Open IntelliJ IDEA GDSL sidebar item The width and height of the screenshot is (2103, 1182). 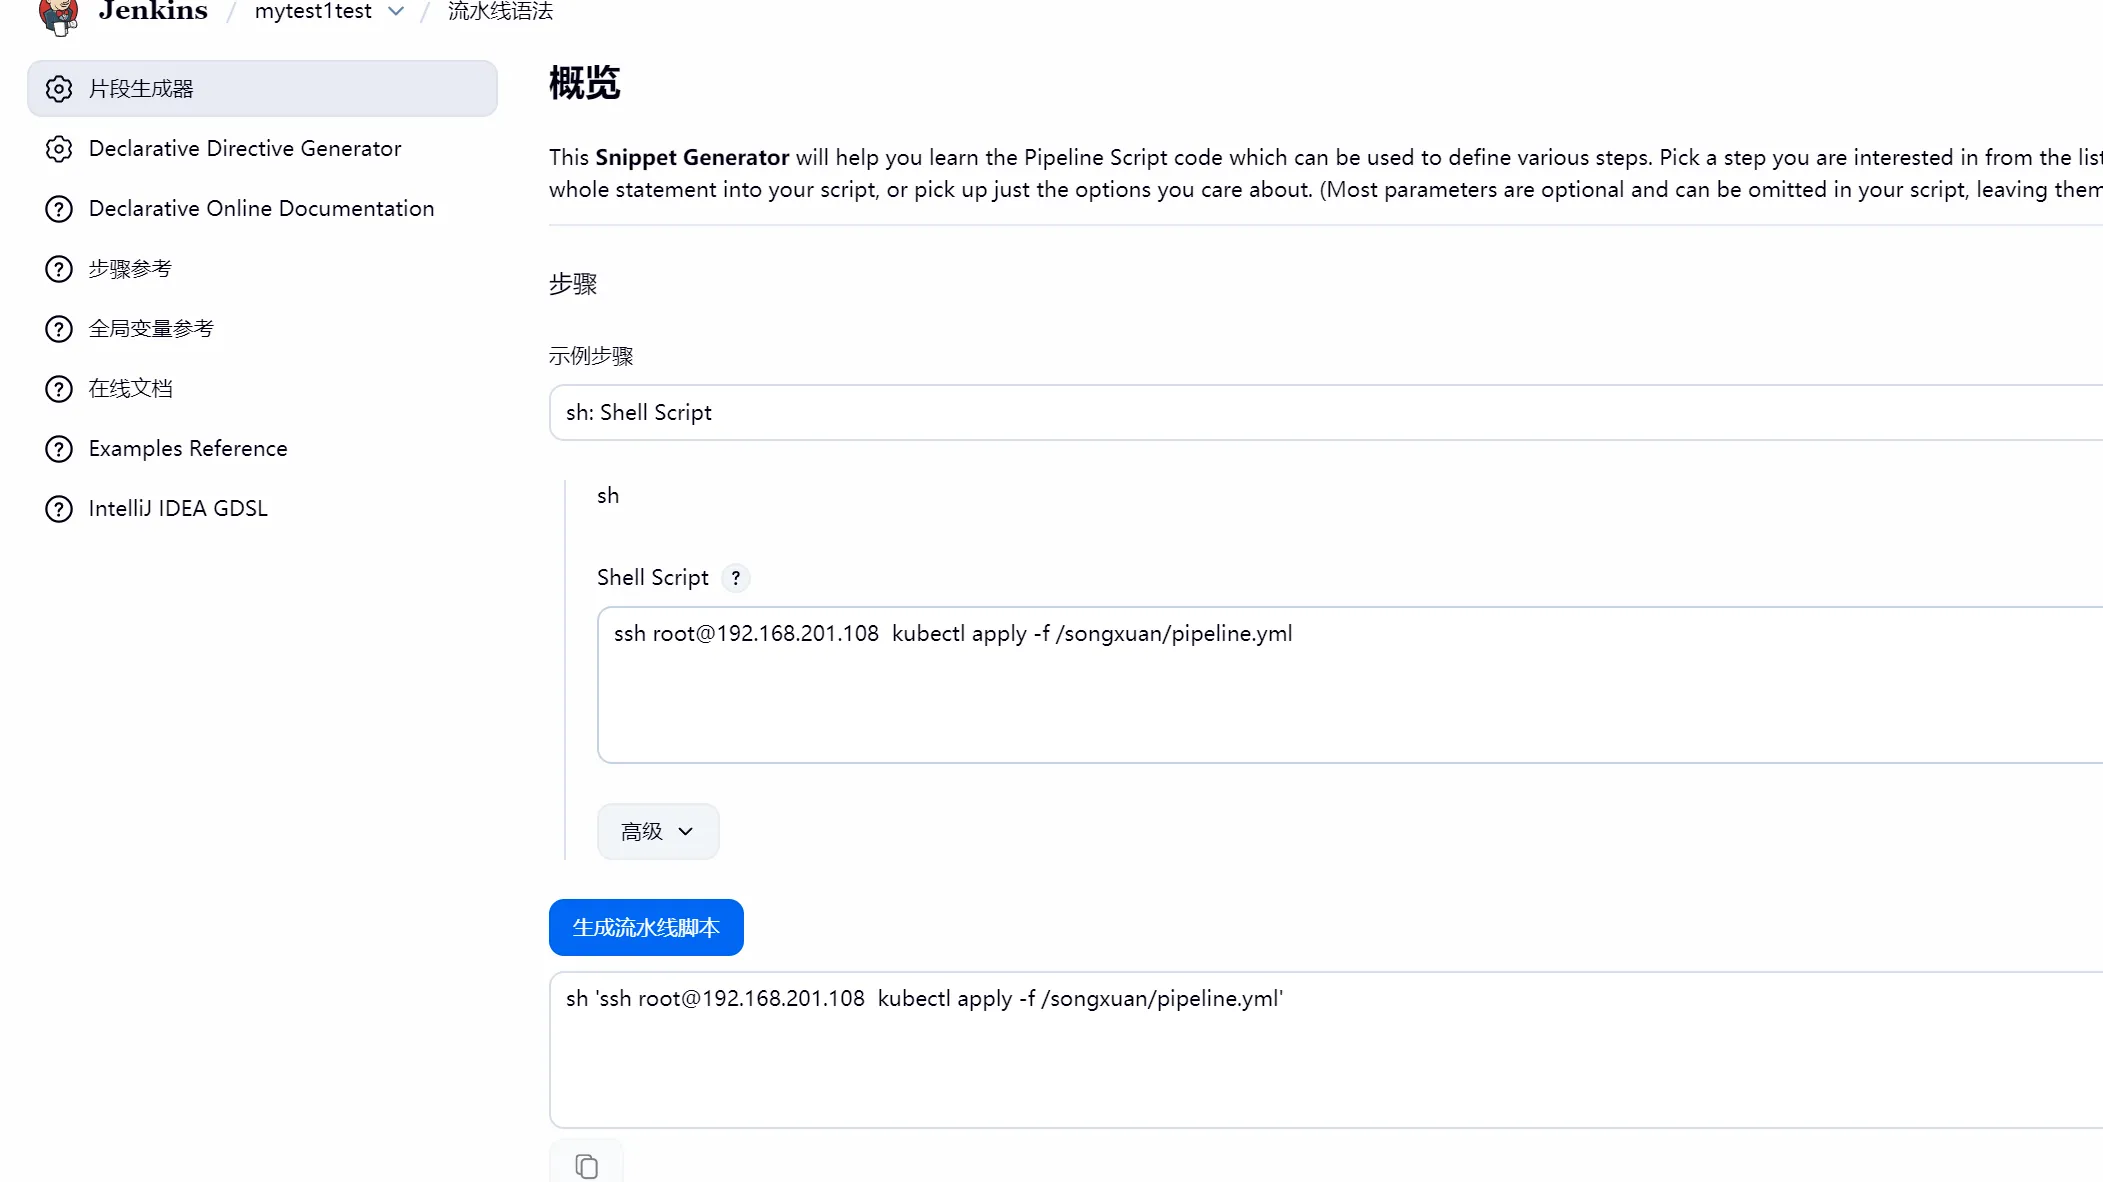(178, 509)
